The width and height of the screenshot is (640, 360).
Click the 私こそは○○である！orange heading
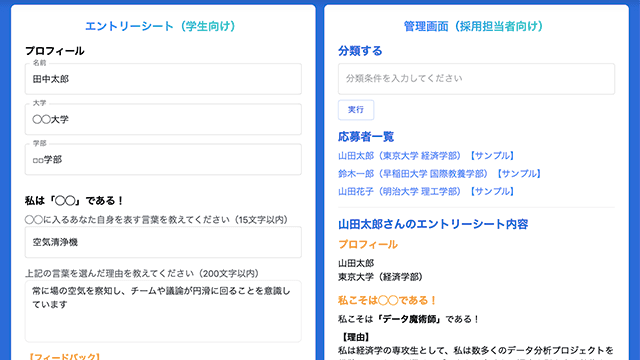[x=388, y=300]
